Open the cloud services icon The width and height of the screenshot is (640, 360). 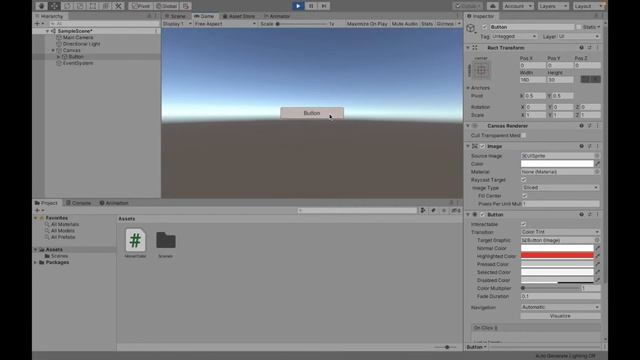click(x=493, y=6)
